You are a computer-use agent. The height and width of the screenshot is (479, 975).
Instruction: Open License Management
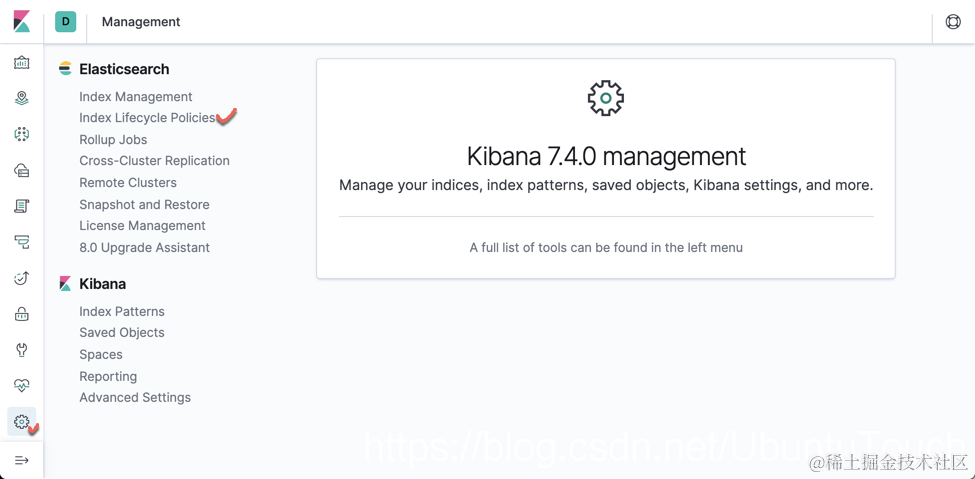click(x=142, y=226)
